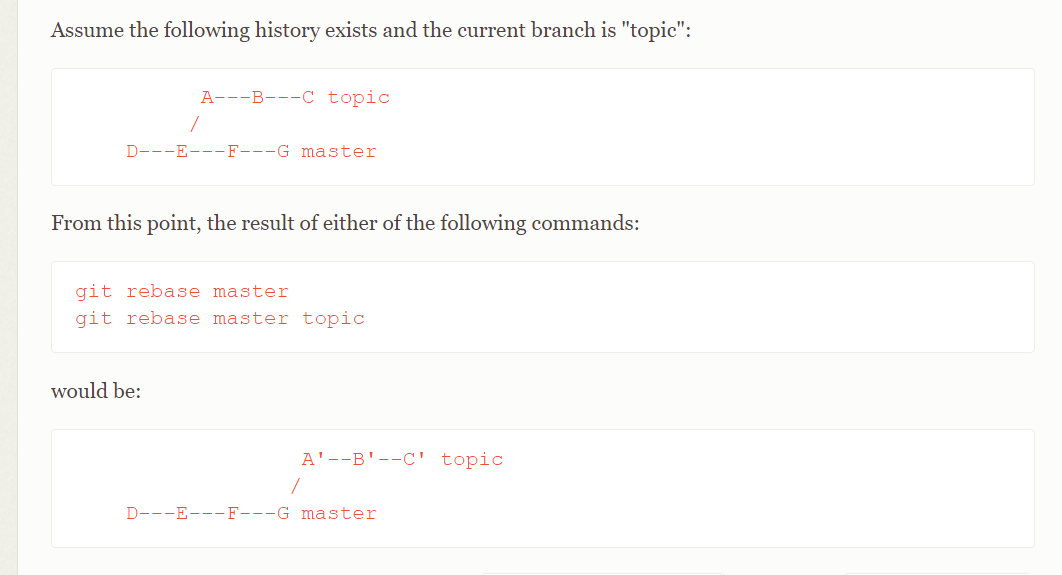1062x575 pixels.
Task: Click commit G in the original history diagram
Action: 283,152
